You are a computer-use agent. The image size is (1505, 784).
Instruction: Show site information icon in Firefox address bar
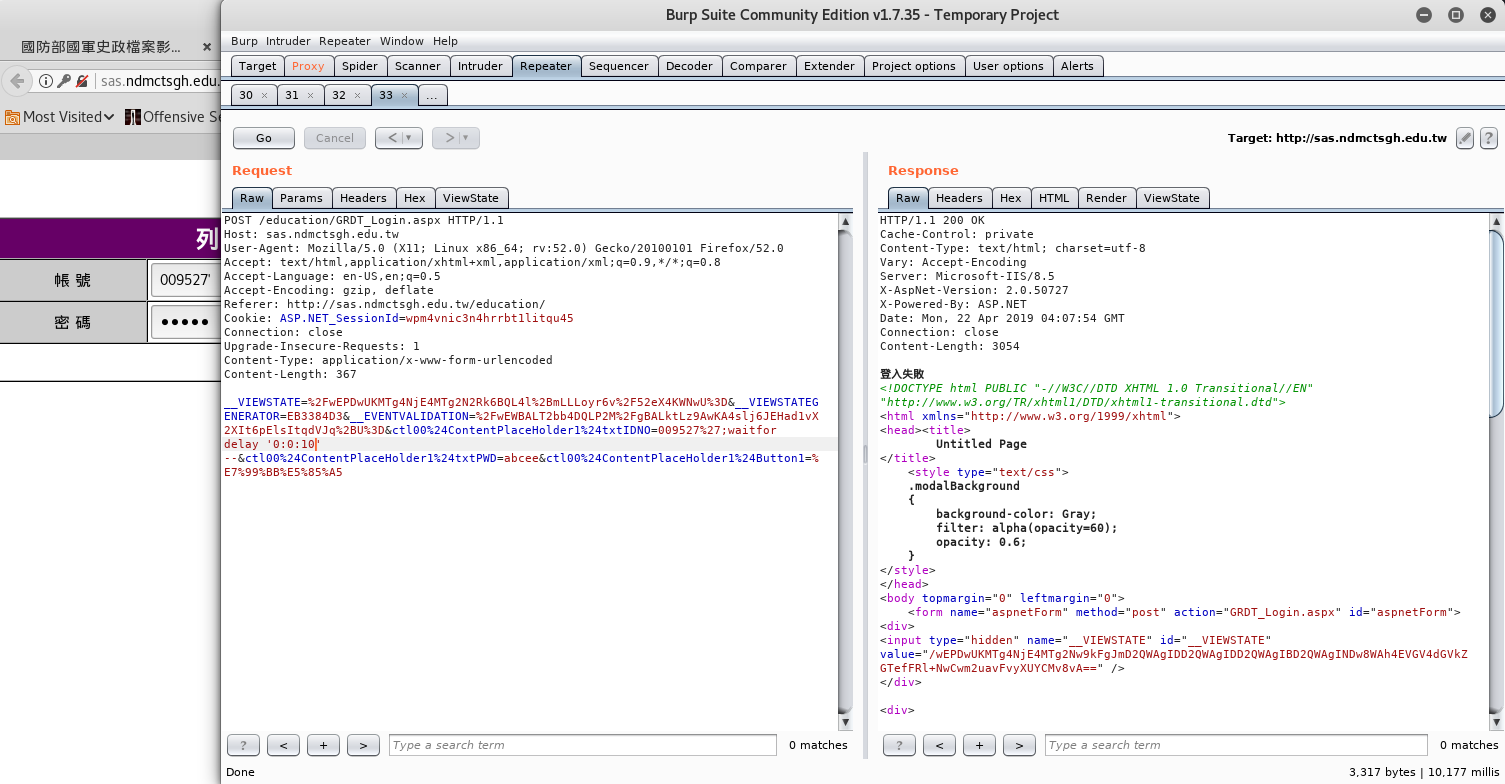45,81
